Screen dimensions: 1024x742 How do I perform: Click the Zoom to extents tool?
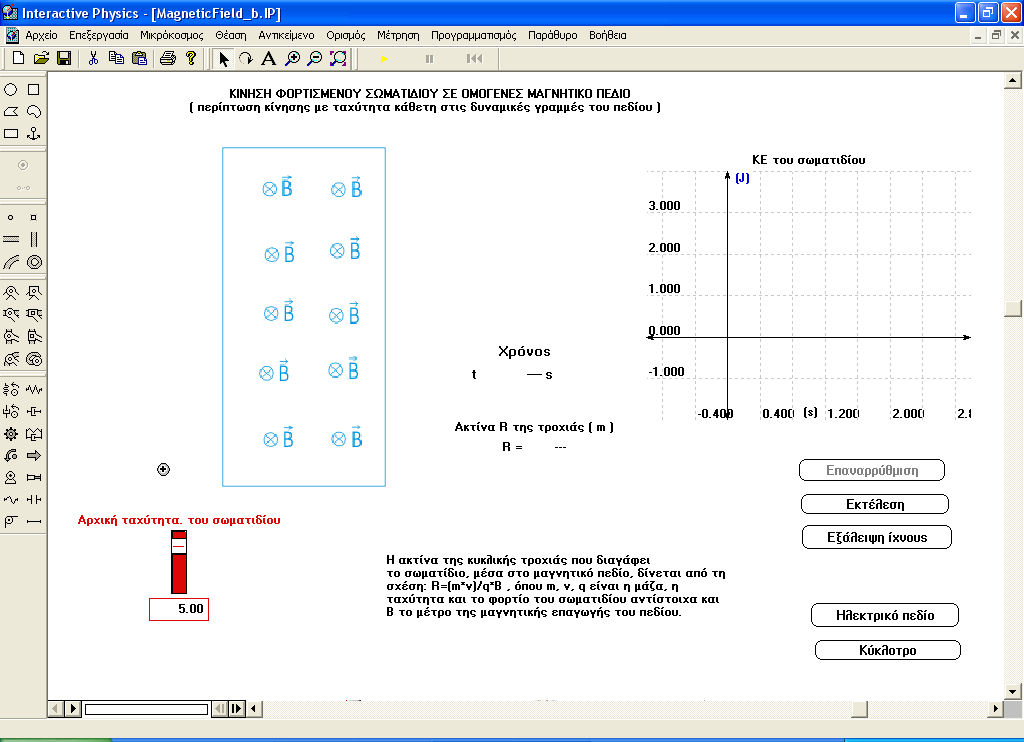tap(338, 59)
